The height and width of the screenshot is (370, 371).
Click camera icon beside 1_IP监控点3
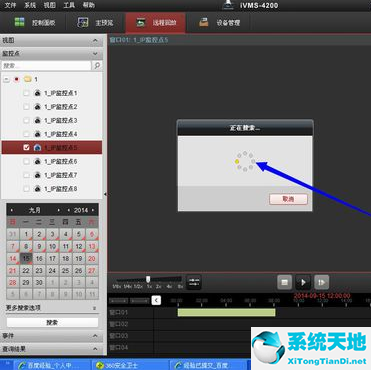(x=37, y=120)
